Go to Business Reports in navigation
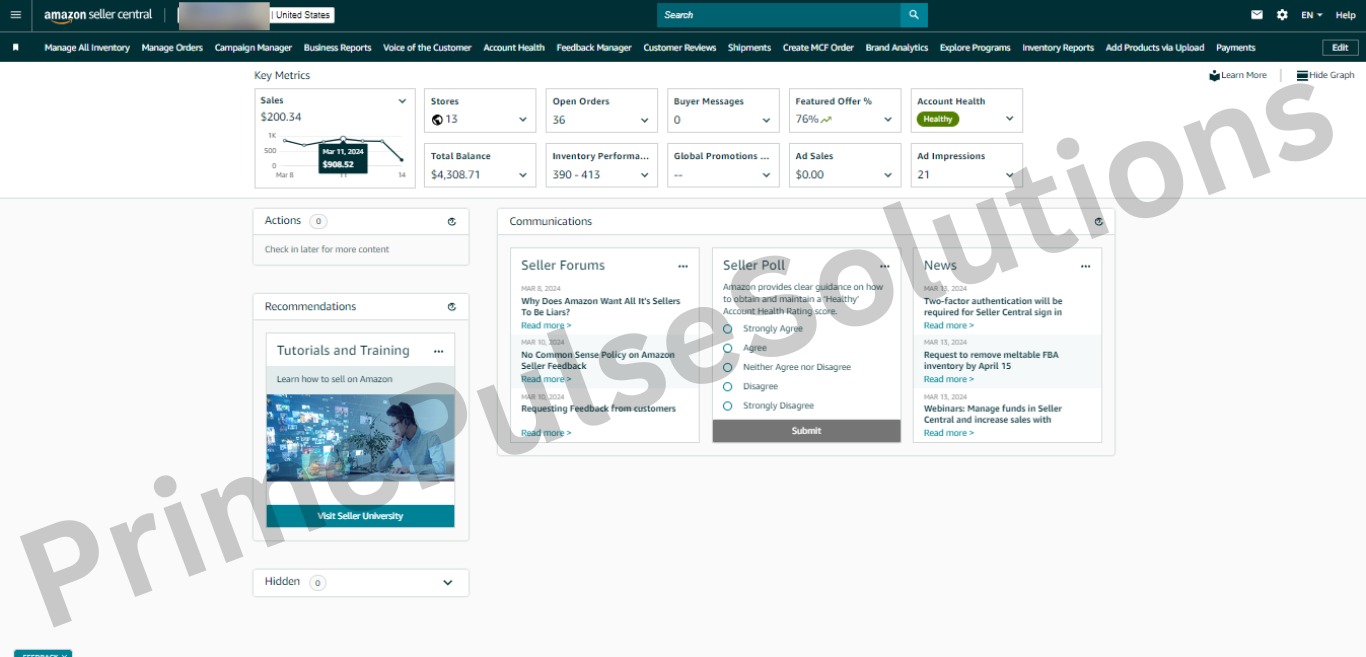 coord(337,47)
